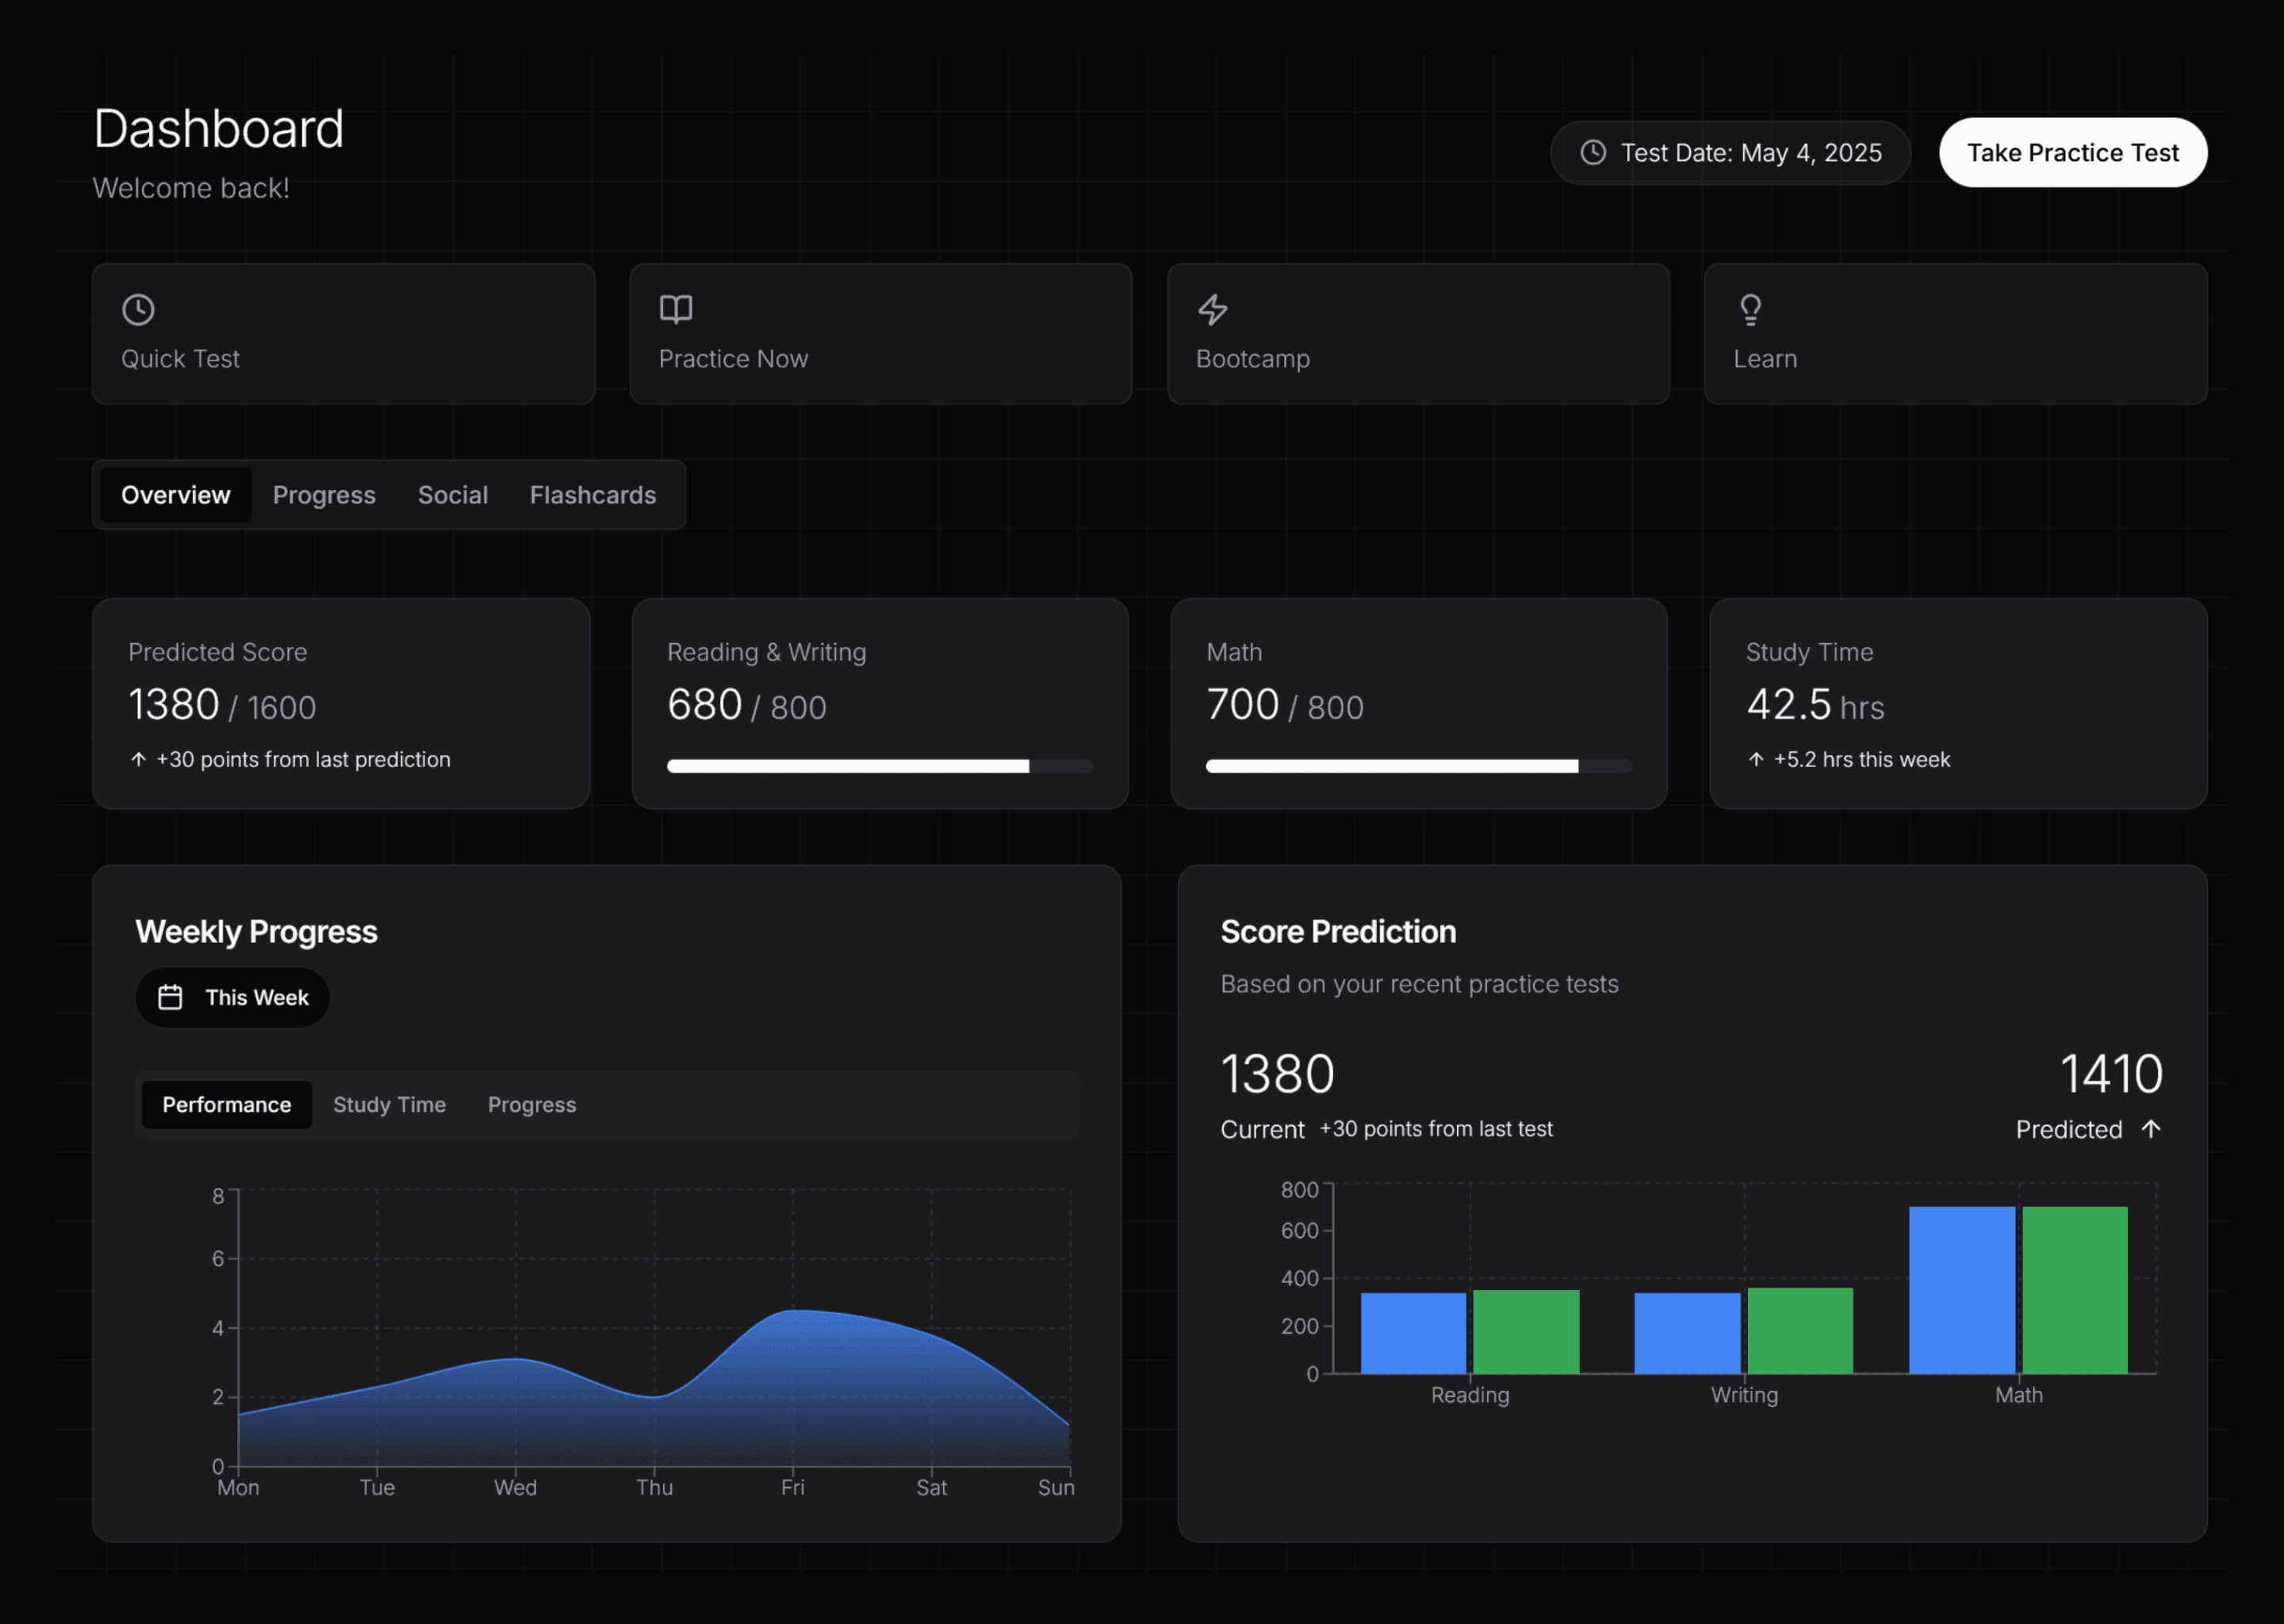Click the blue Reading bar in Score Prediction
Image resolution: width=2284 pixels, height=1624 pixels.
pyautogui.click(x=1413, y=1333)
